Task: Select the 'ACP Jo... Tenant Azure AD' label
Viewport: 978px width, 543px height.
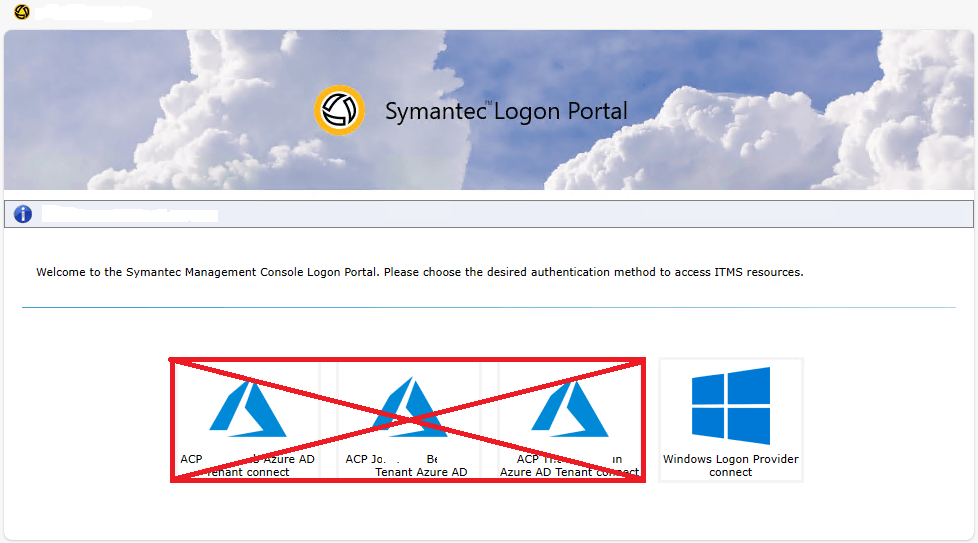Action: (409, 466)
